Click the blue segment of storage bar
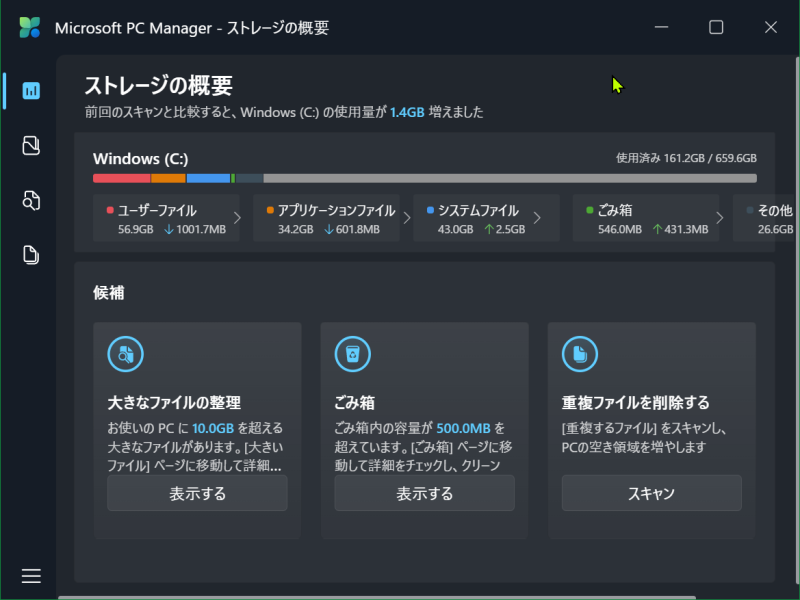 (208, 178)
